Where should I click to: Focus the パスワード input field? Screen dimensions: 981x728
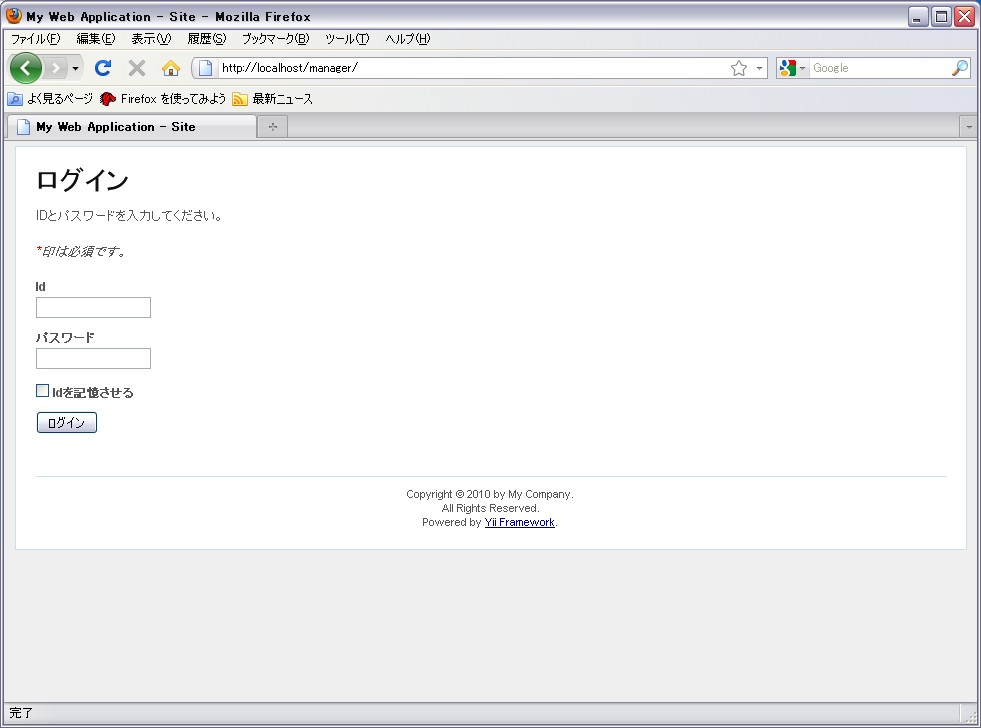point(93,358)
